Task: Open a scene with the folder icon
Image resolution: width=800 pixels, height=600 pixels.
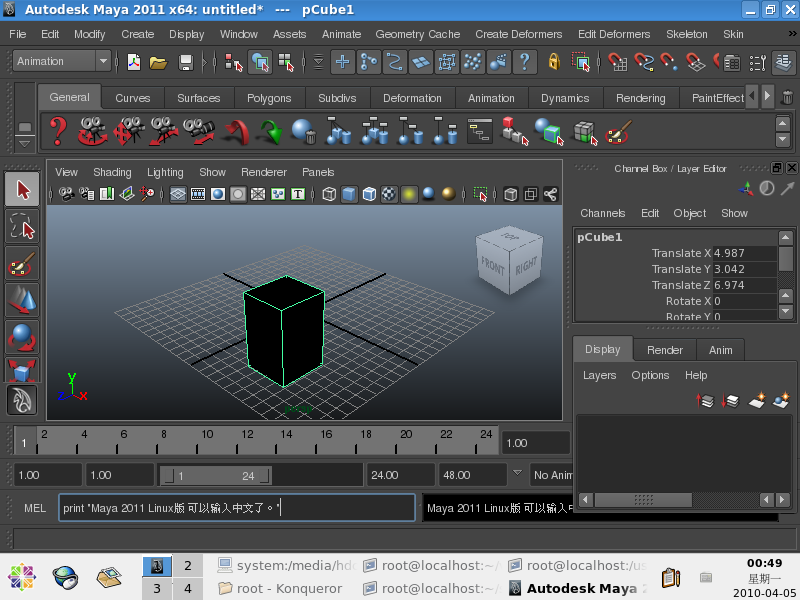Action: [159, 62]
